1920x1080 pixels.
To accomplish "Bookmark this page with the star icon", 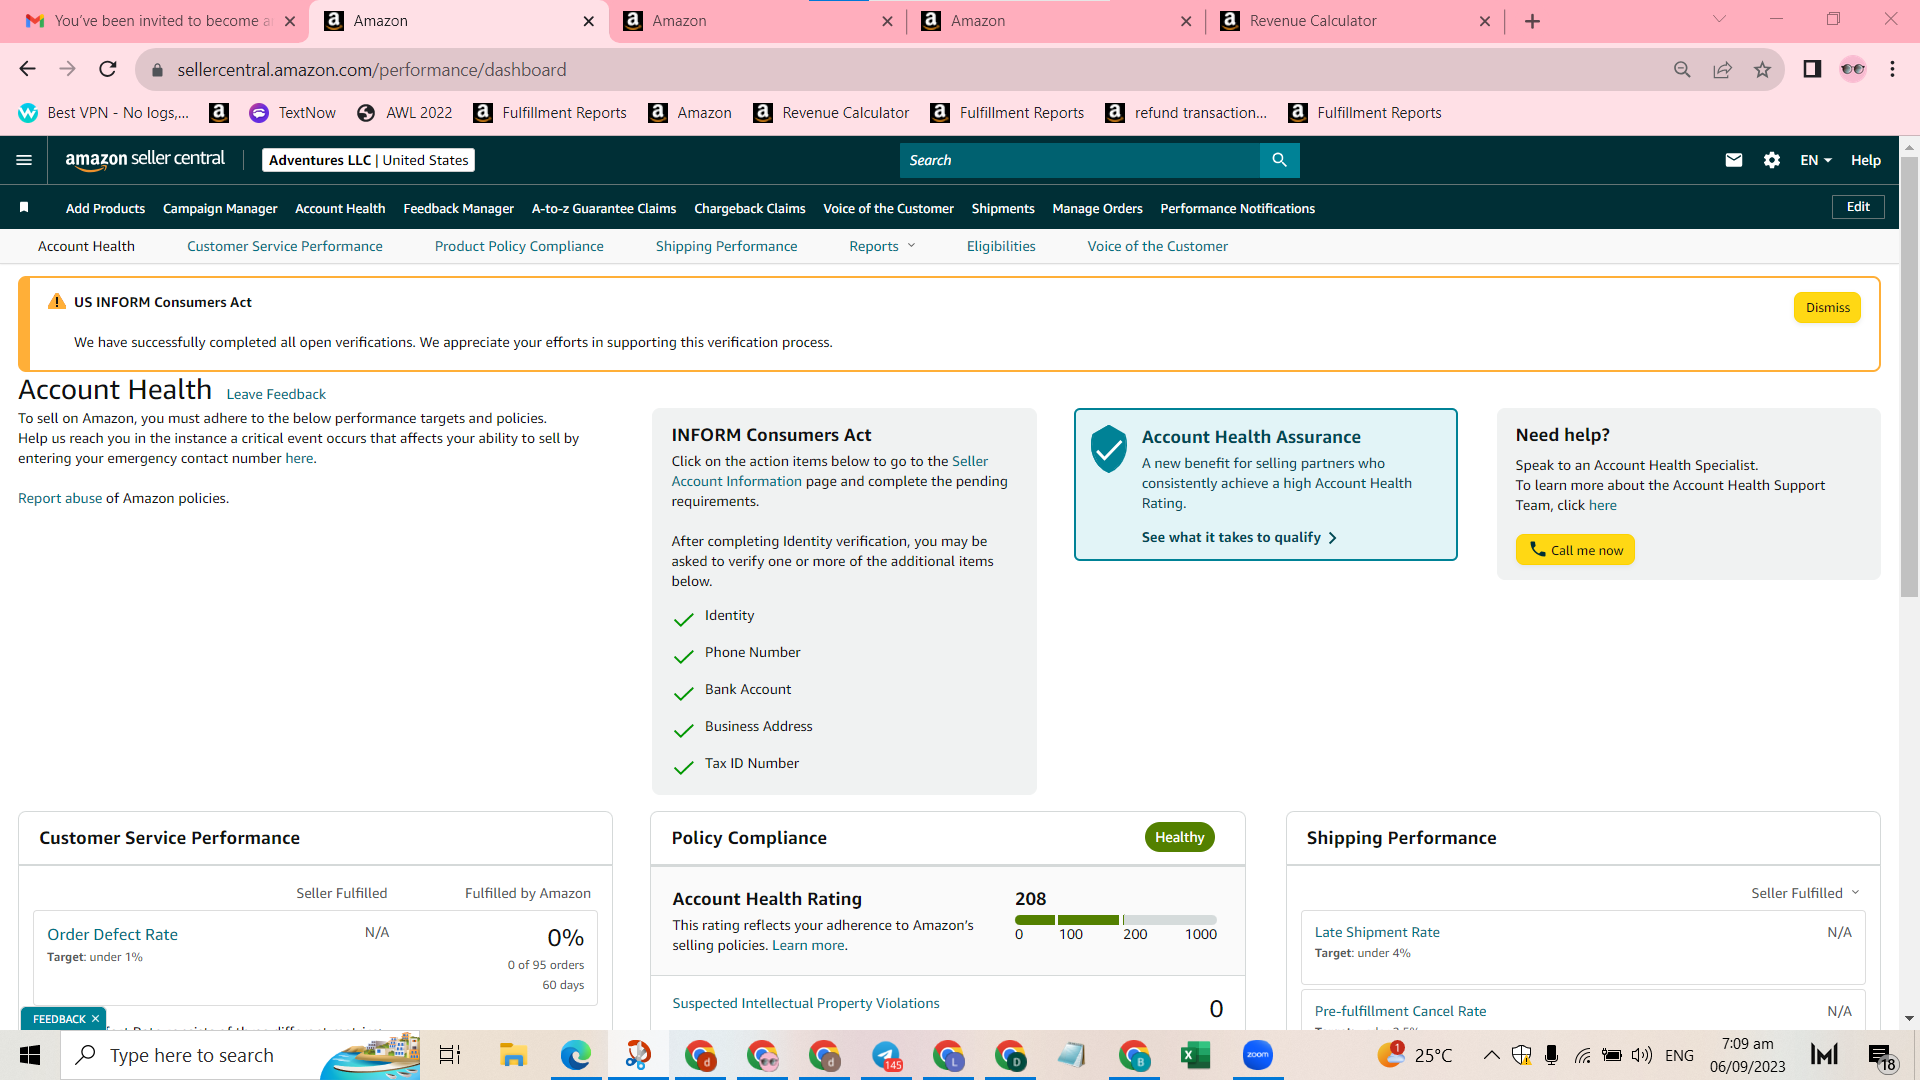I will click(x=1762, y=69).
